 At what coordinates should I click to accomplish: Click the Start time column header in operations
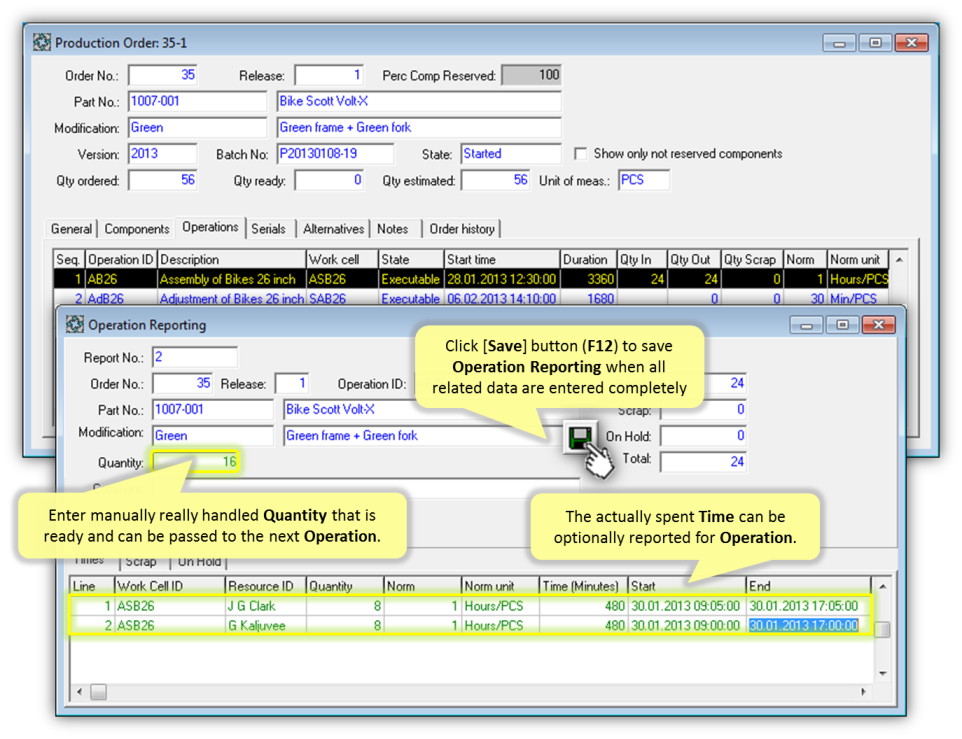click(502, 259)
